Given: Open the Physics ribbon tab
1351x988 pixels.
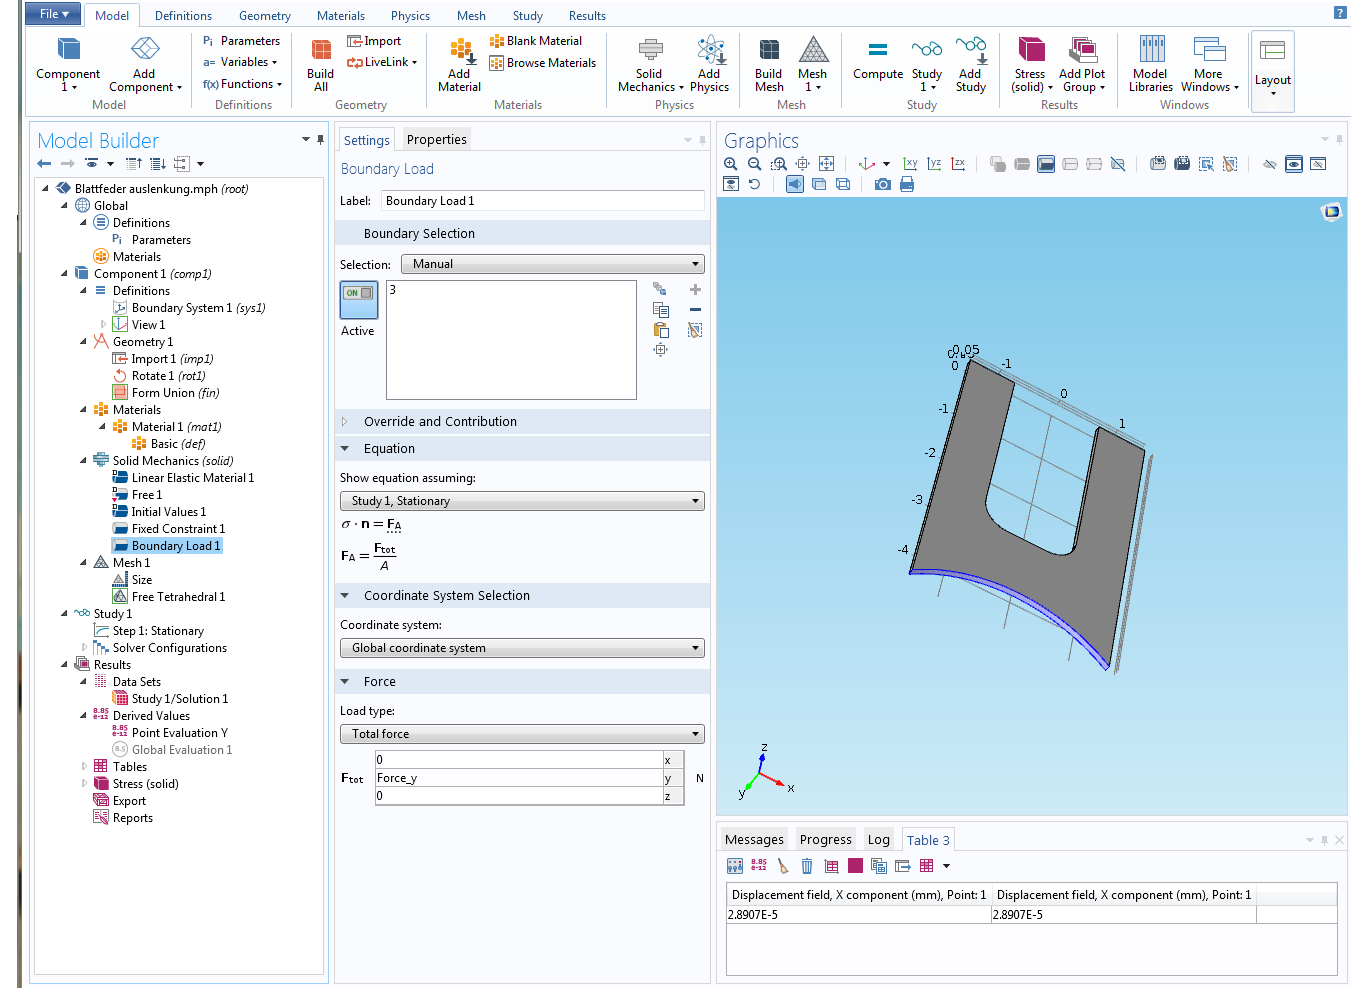Looking at the screenshot, I should 410,16.
